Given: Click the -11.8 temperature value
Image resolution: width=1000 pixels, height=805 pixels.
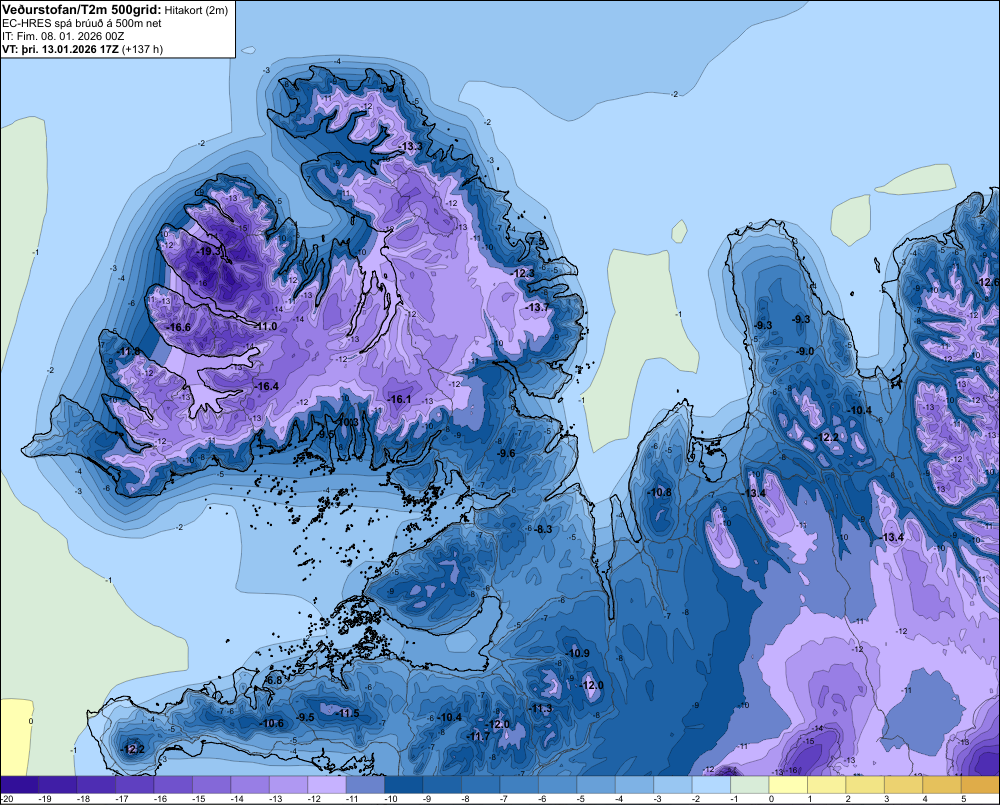Looking at the screenshot, I should [128, 351].
